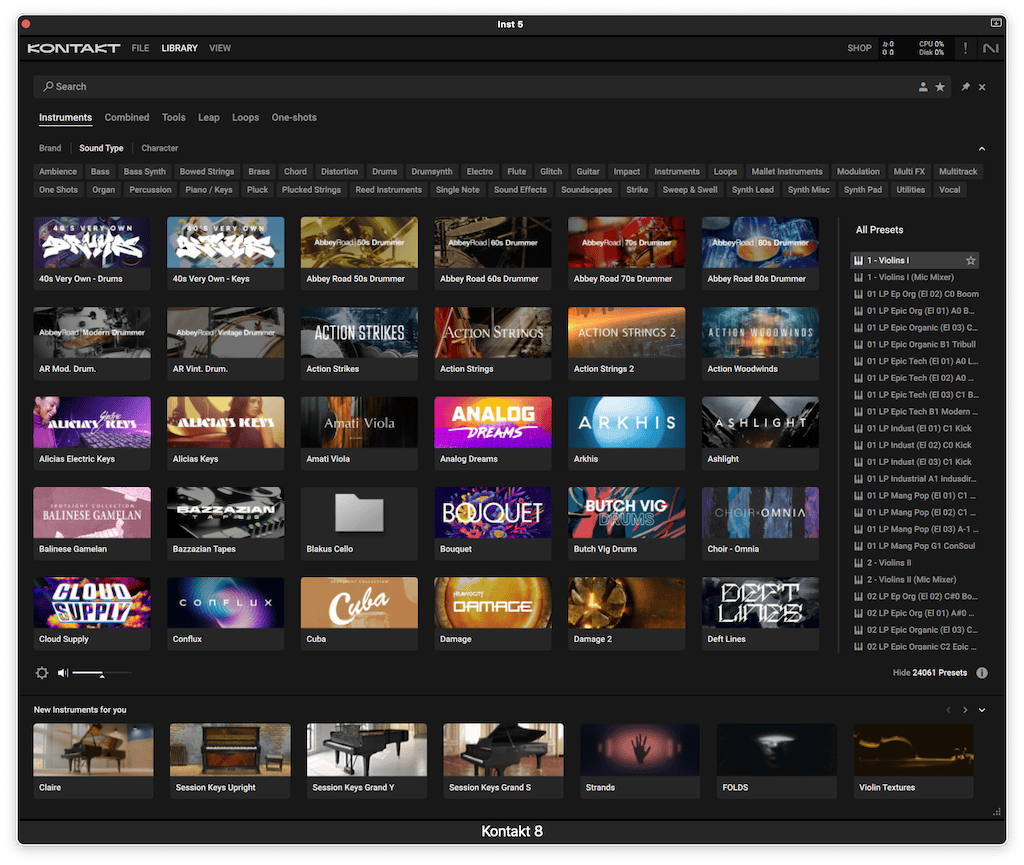Click the user content filter icon
1024x865 pixels.
point(923,87)
